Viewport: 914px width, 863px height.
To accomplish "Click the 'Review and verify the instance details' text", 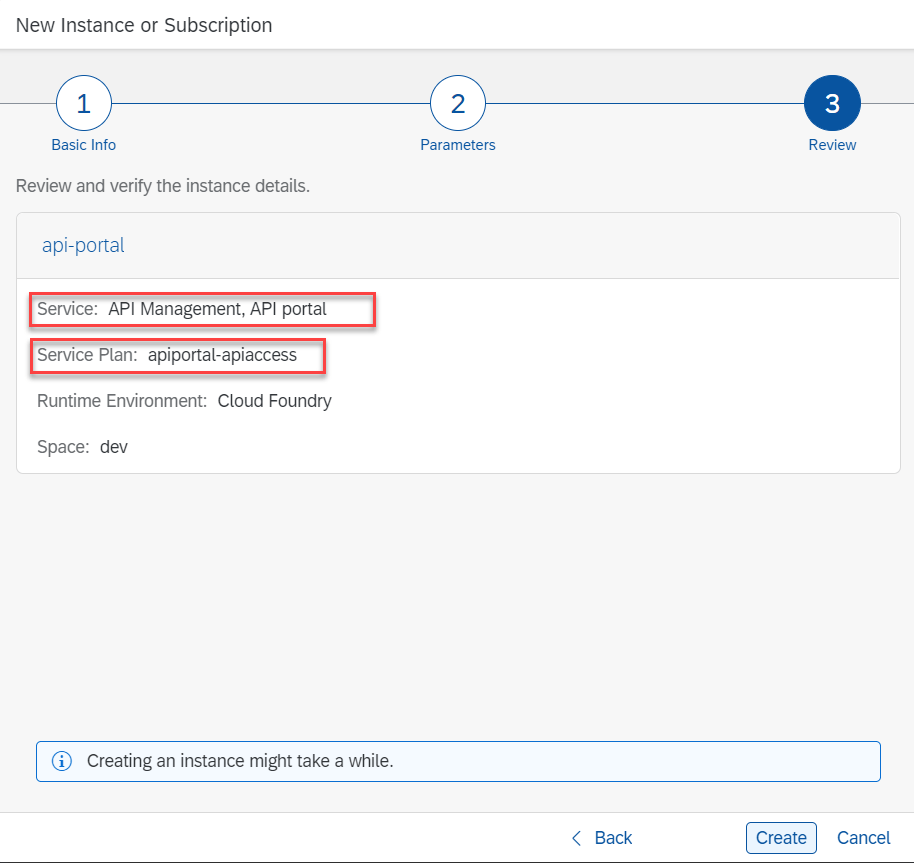I will (x=163, y=187).
